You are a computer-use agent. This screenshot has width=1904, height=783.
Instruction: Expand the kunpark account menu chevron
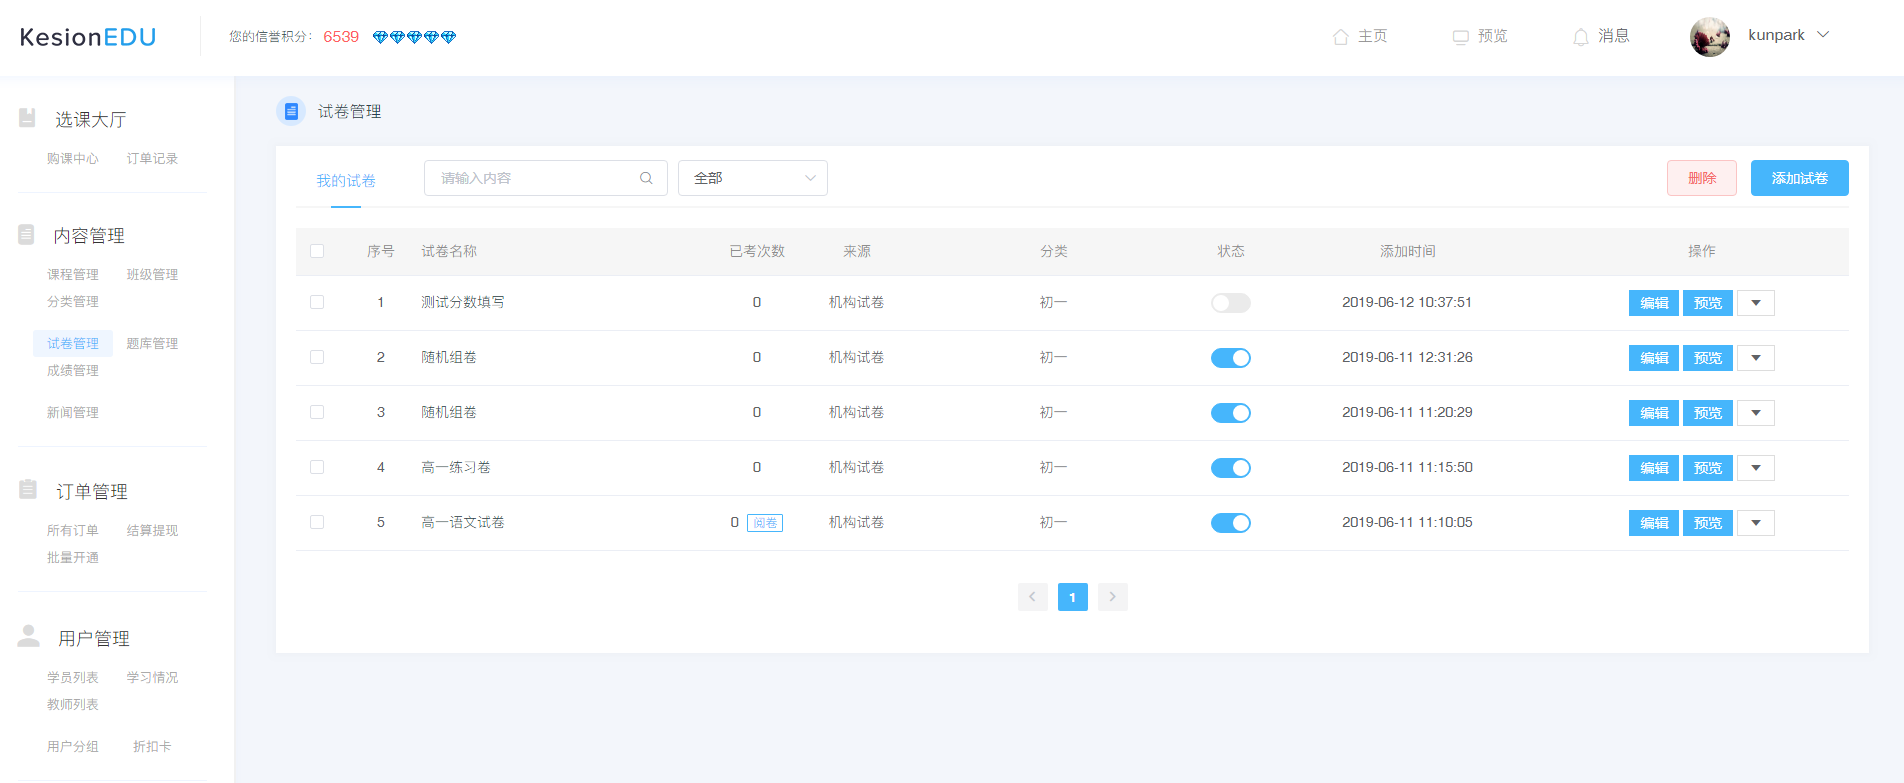click(1823, 35)
